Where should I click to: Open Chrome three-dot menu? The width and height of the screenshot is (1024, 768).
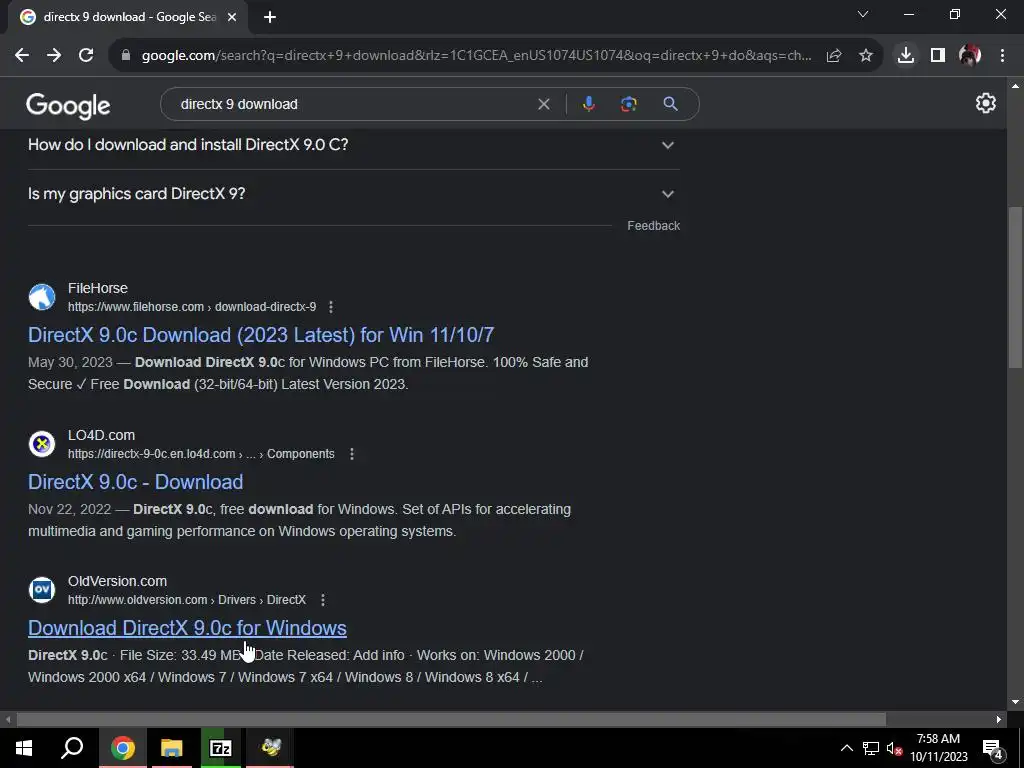point(1002,56)
